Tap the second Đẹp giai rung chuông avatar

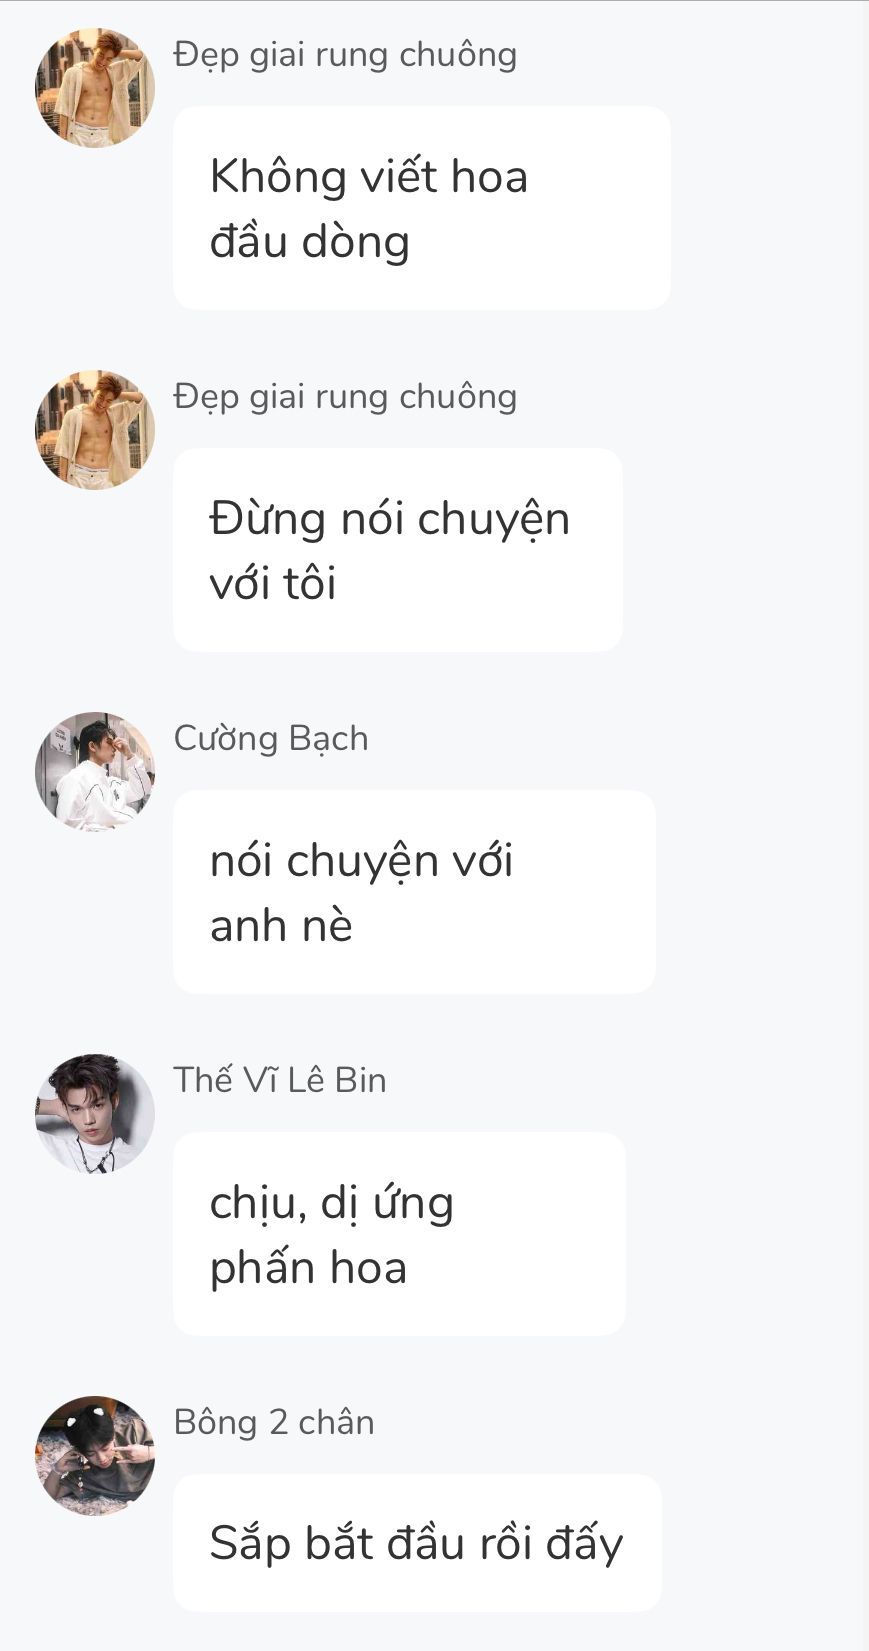[95, 430]
